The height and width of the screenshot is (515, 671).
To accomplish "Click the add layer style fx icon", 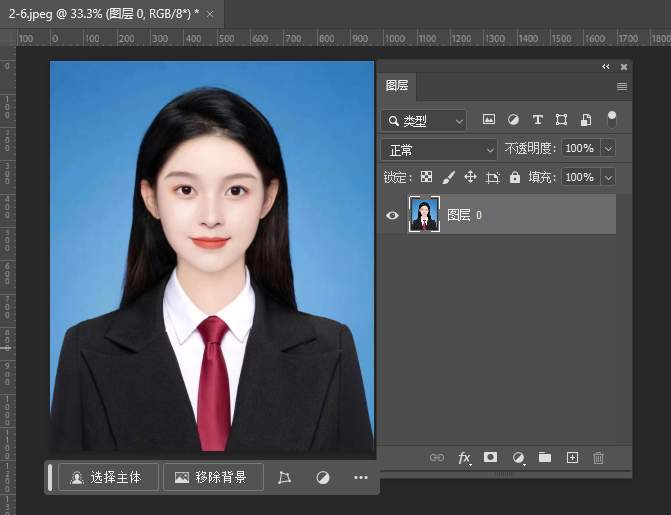I will coord(464,457).
